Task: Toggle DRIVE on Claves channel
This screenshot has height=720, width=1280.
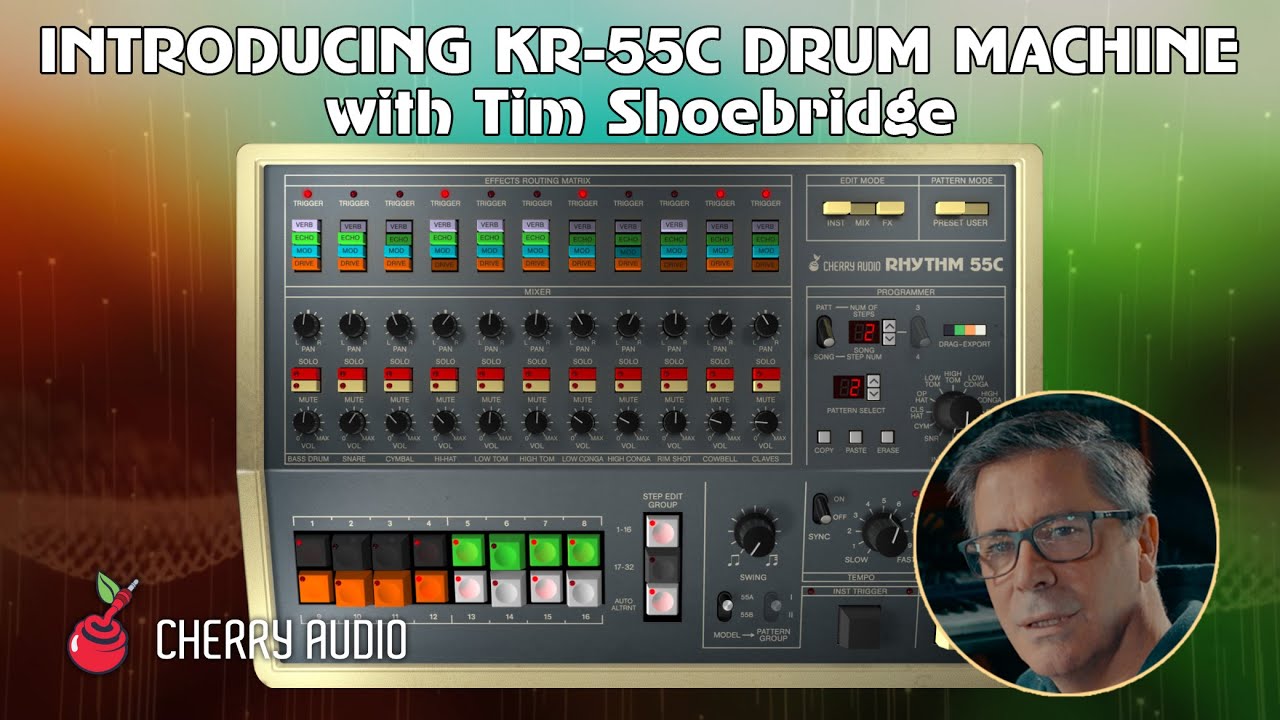Action: point(766,265)
